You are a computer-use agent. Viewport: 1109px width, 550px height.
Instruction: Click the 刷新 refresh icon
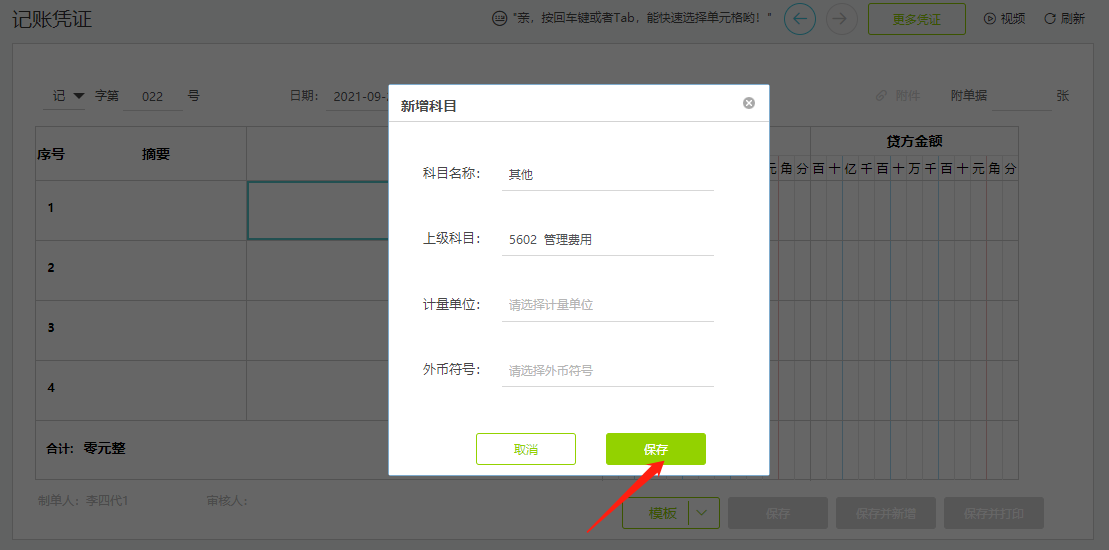(1050, 19)
